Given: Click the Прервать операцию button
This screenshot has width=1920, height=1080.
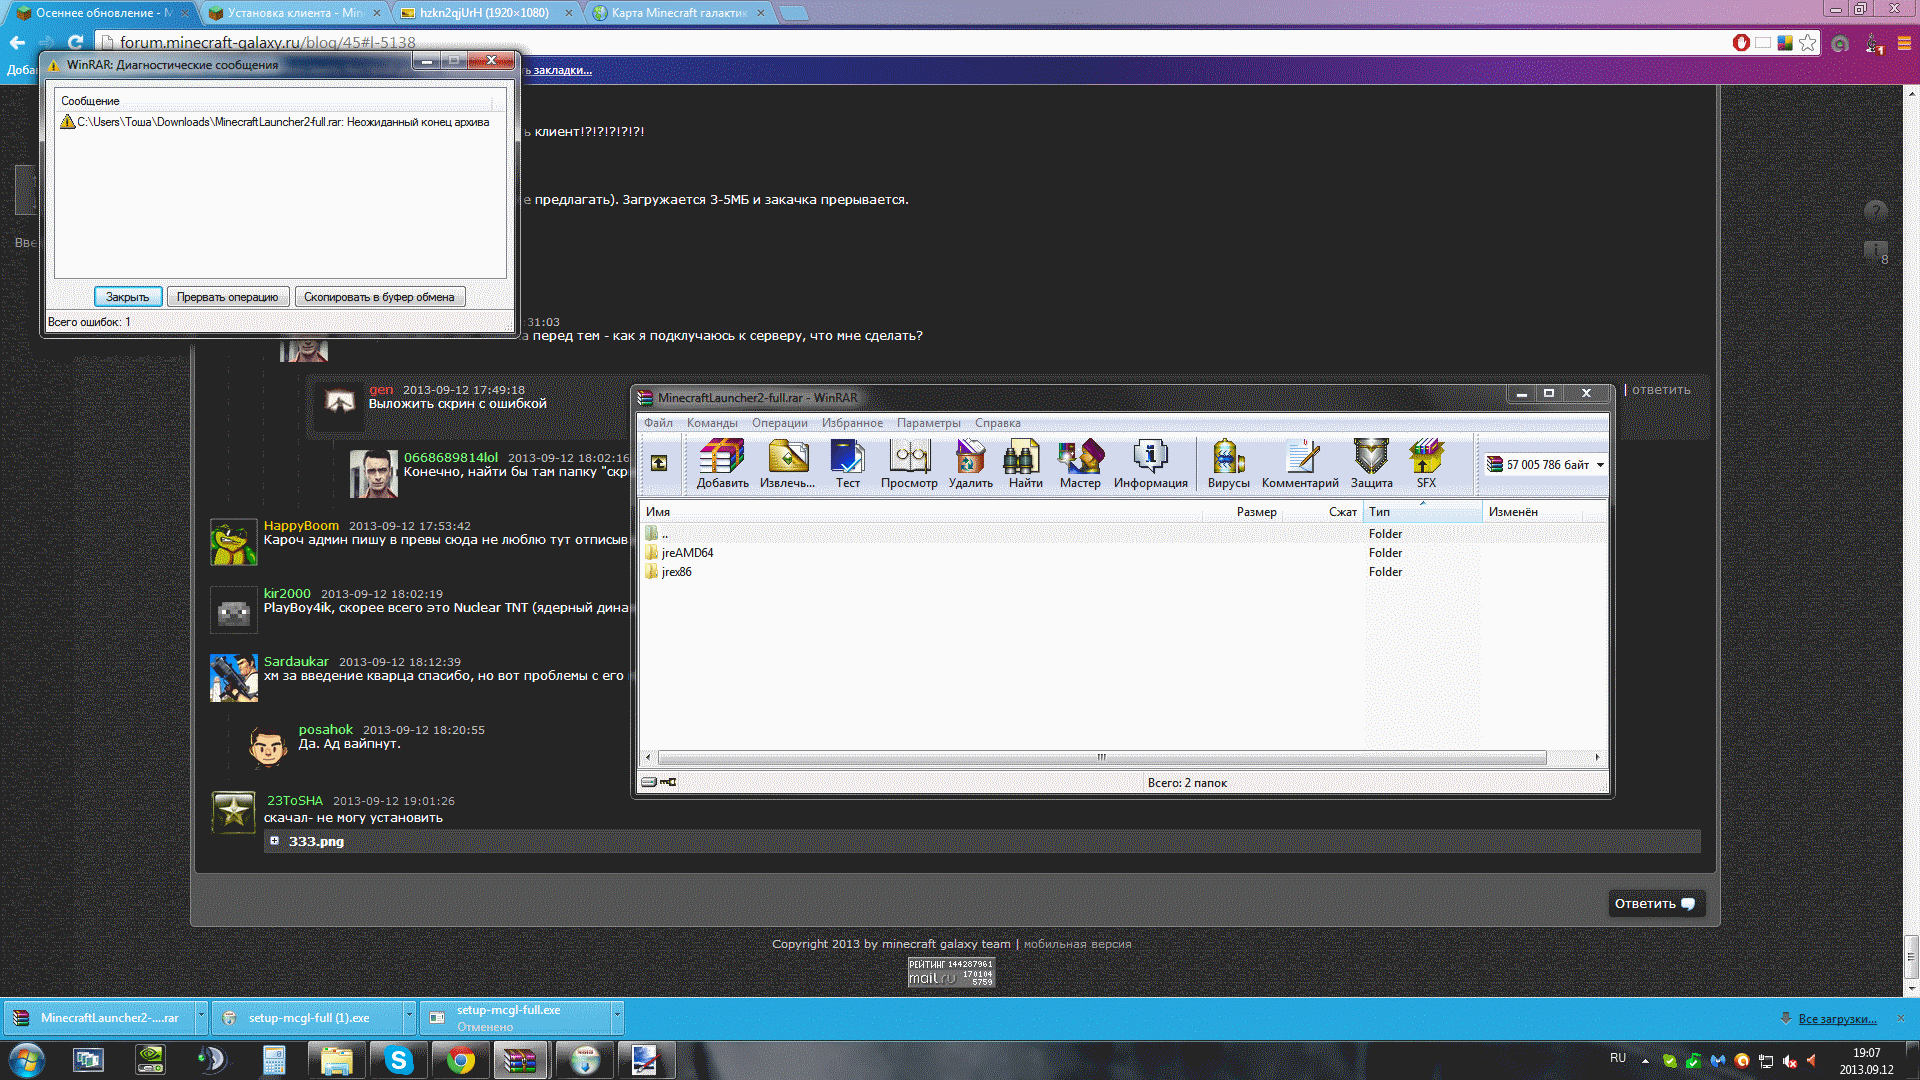Looking at the screenshot, I should (x=228, y=297).
